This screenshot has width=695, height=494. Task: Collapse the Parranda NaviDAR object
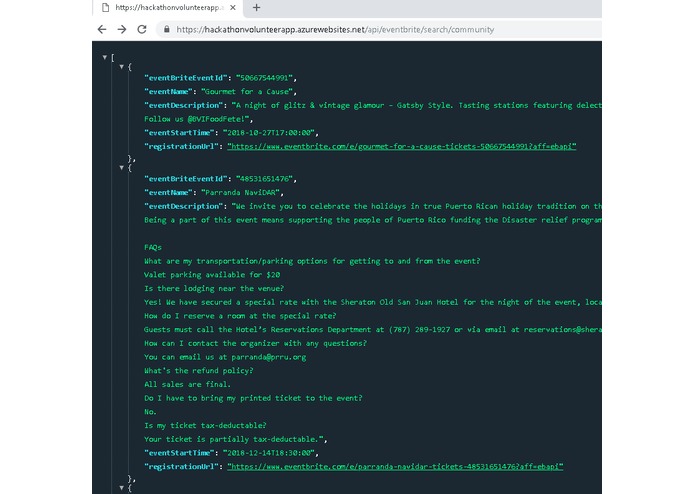tap(121, 168)
